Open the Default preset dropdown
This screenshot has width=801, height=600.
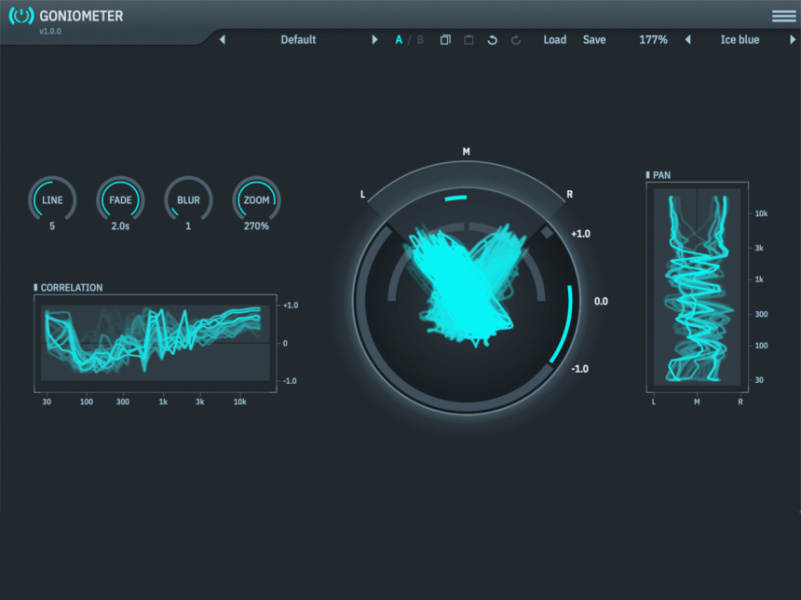tap(298, 40)
